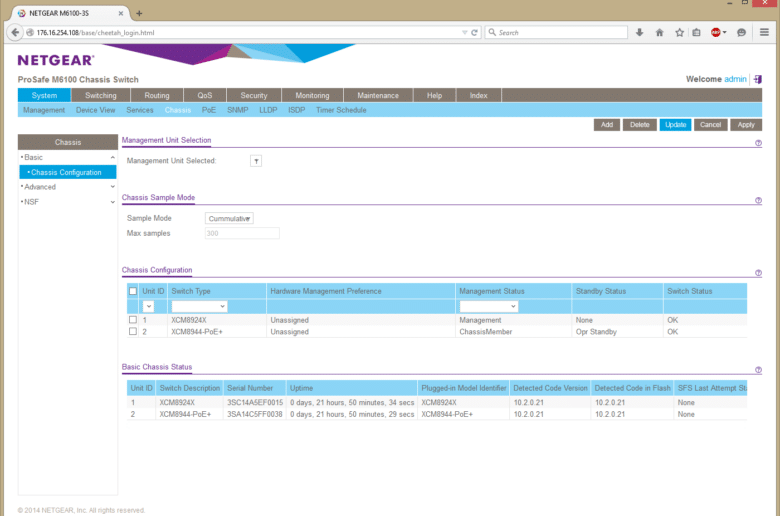Click the browser back arrow button
This screenshot has height=516, width=780.
coord(15,32)
